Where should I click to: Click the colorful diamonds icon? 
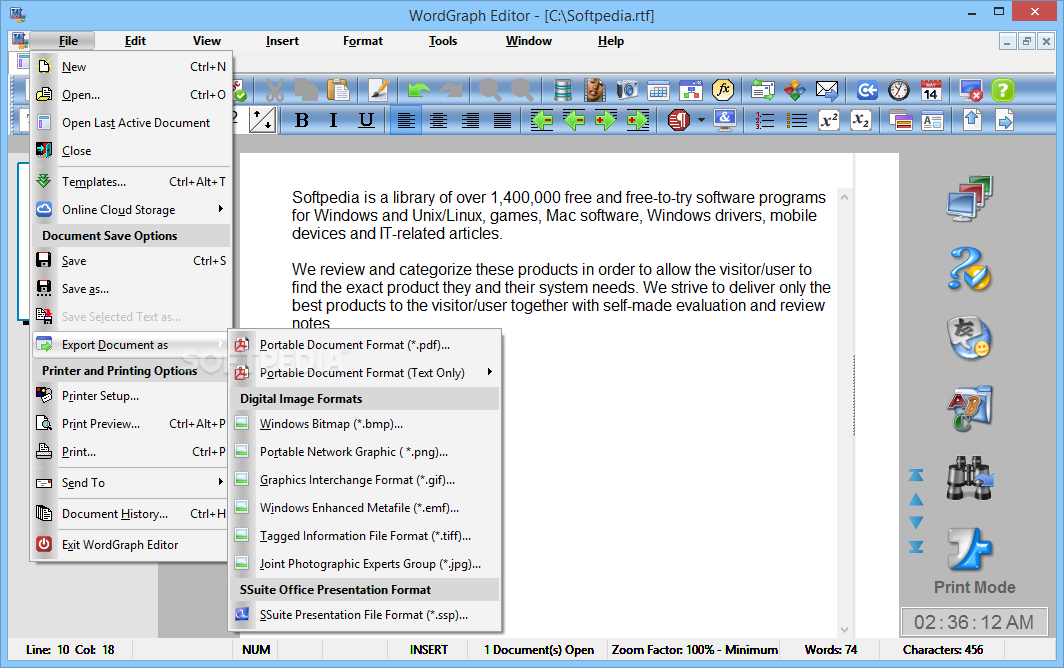(x=795, y=90)
